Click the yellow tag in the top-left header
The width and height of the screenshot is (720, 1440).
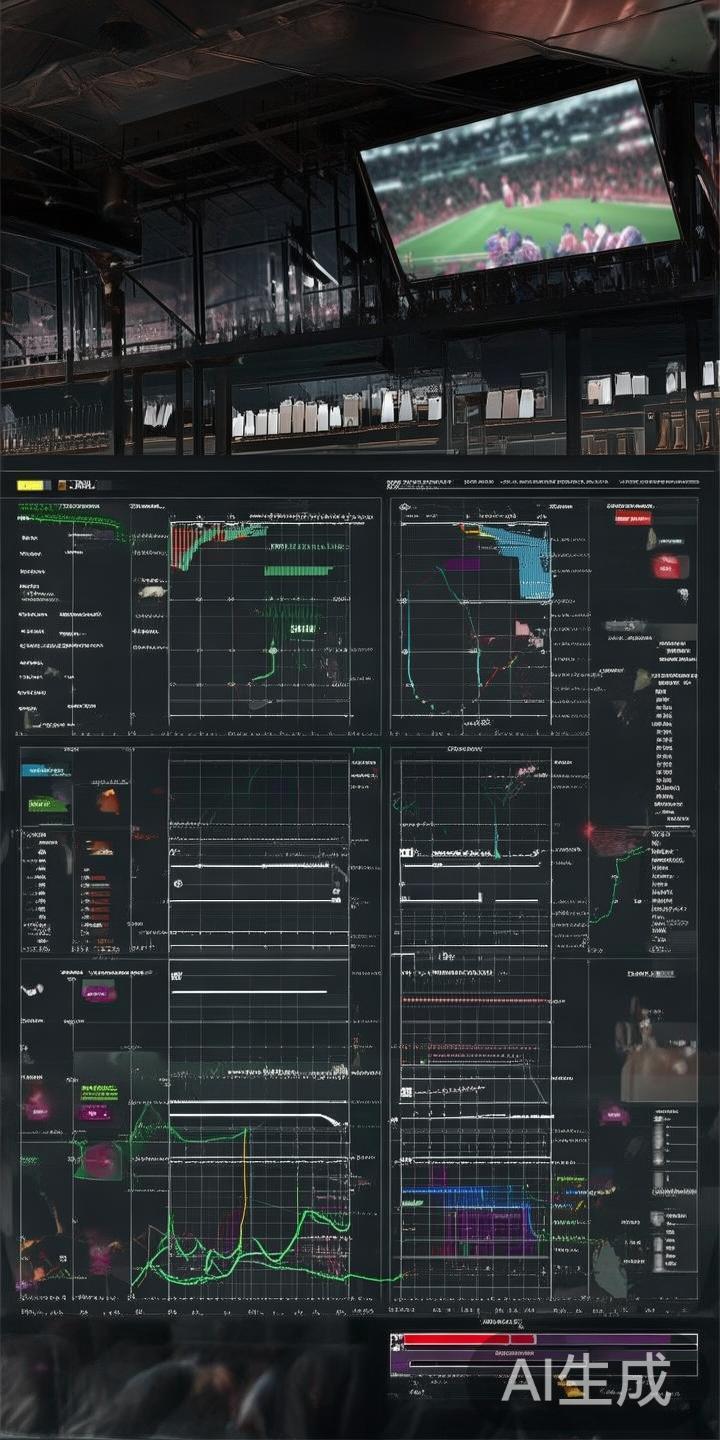[x=30, y=485]
